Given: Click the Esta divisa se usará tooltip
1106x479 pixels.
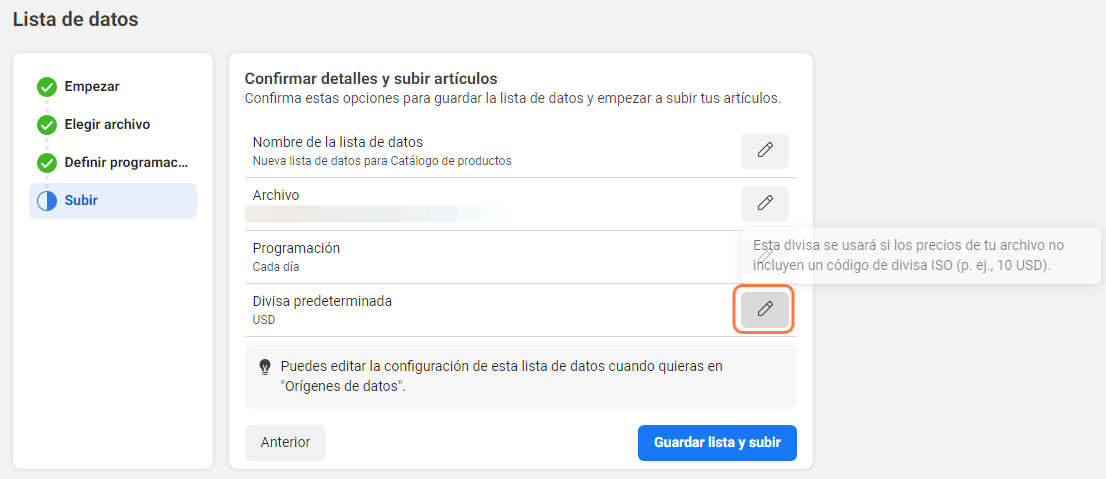Looking at the screenshot, I should coord(920,255).
